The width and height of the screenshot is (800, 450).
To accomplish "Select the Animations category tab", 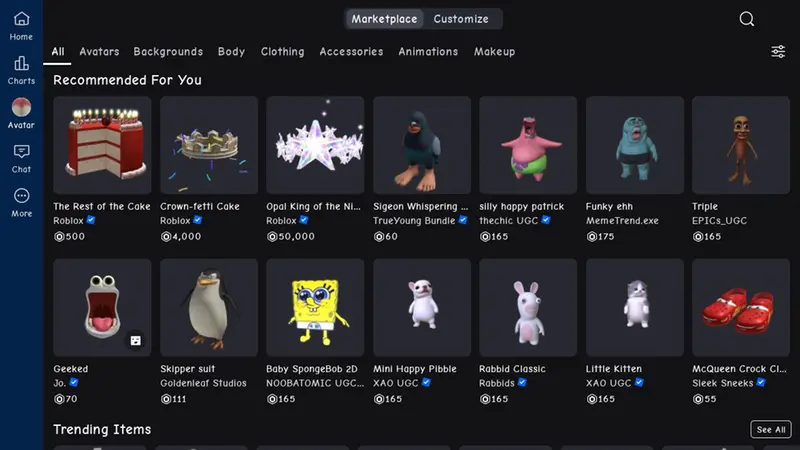I will click(428, 52).
